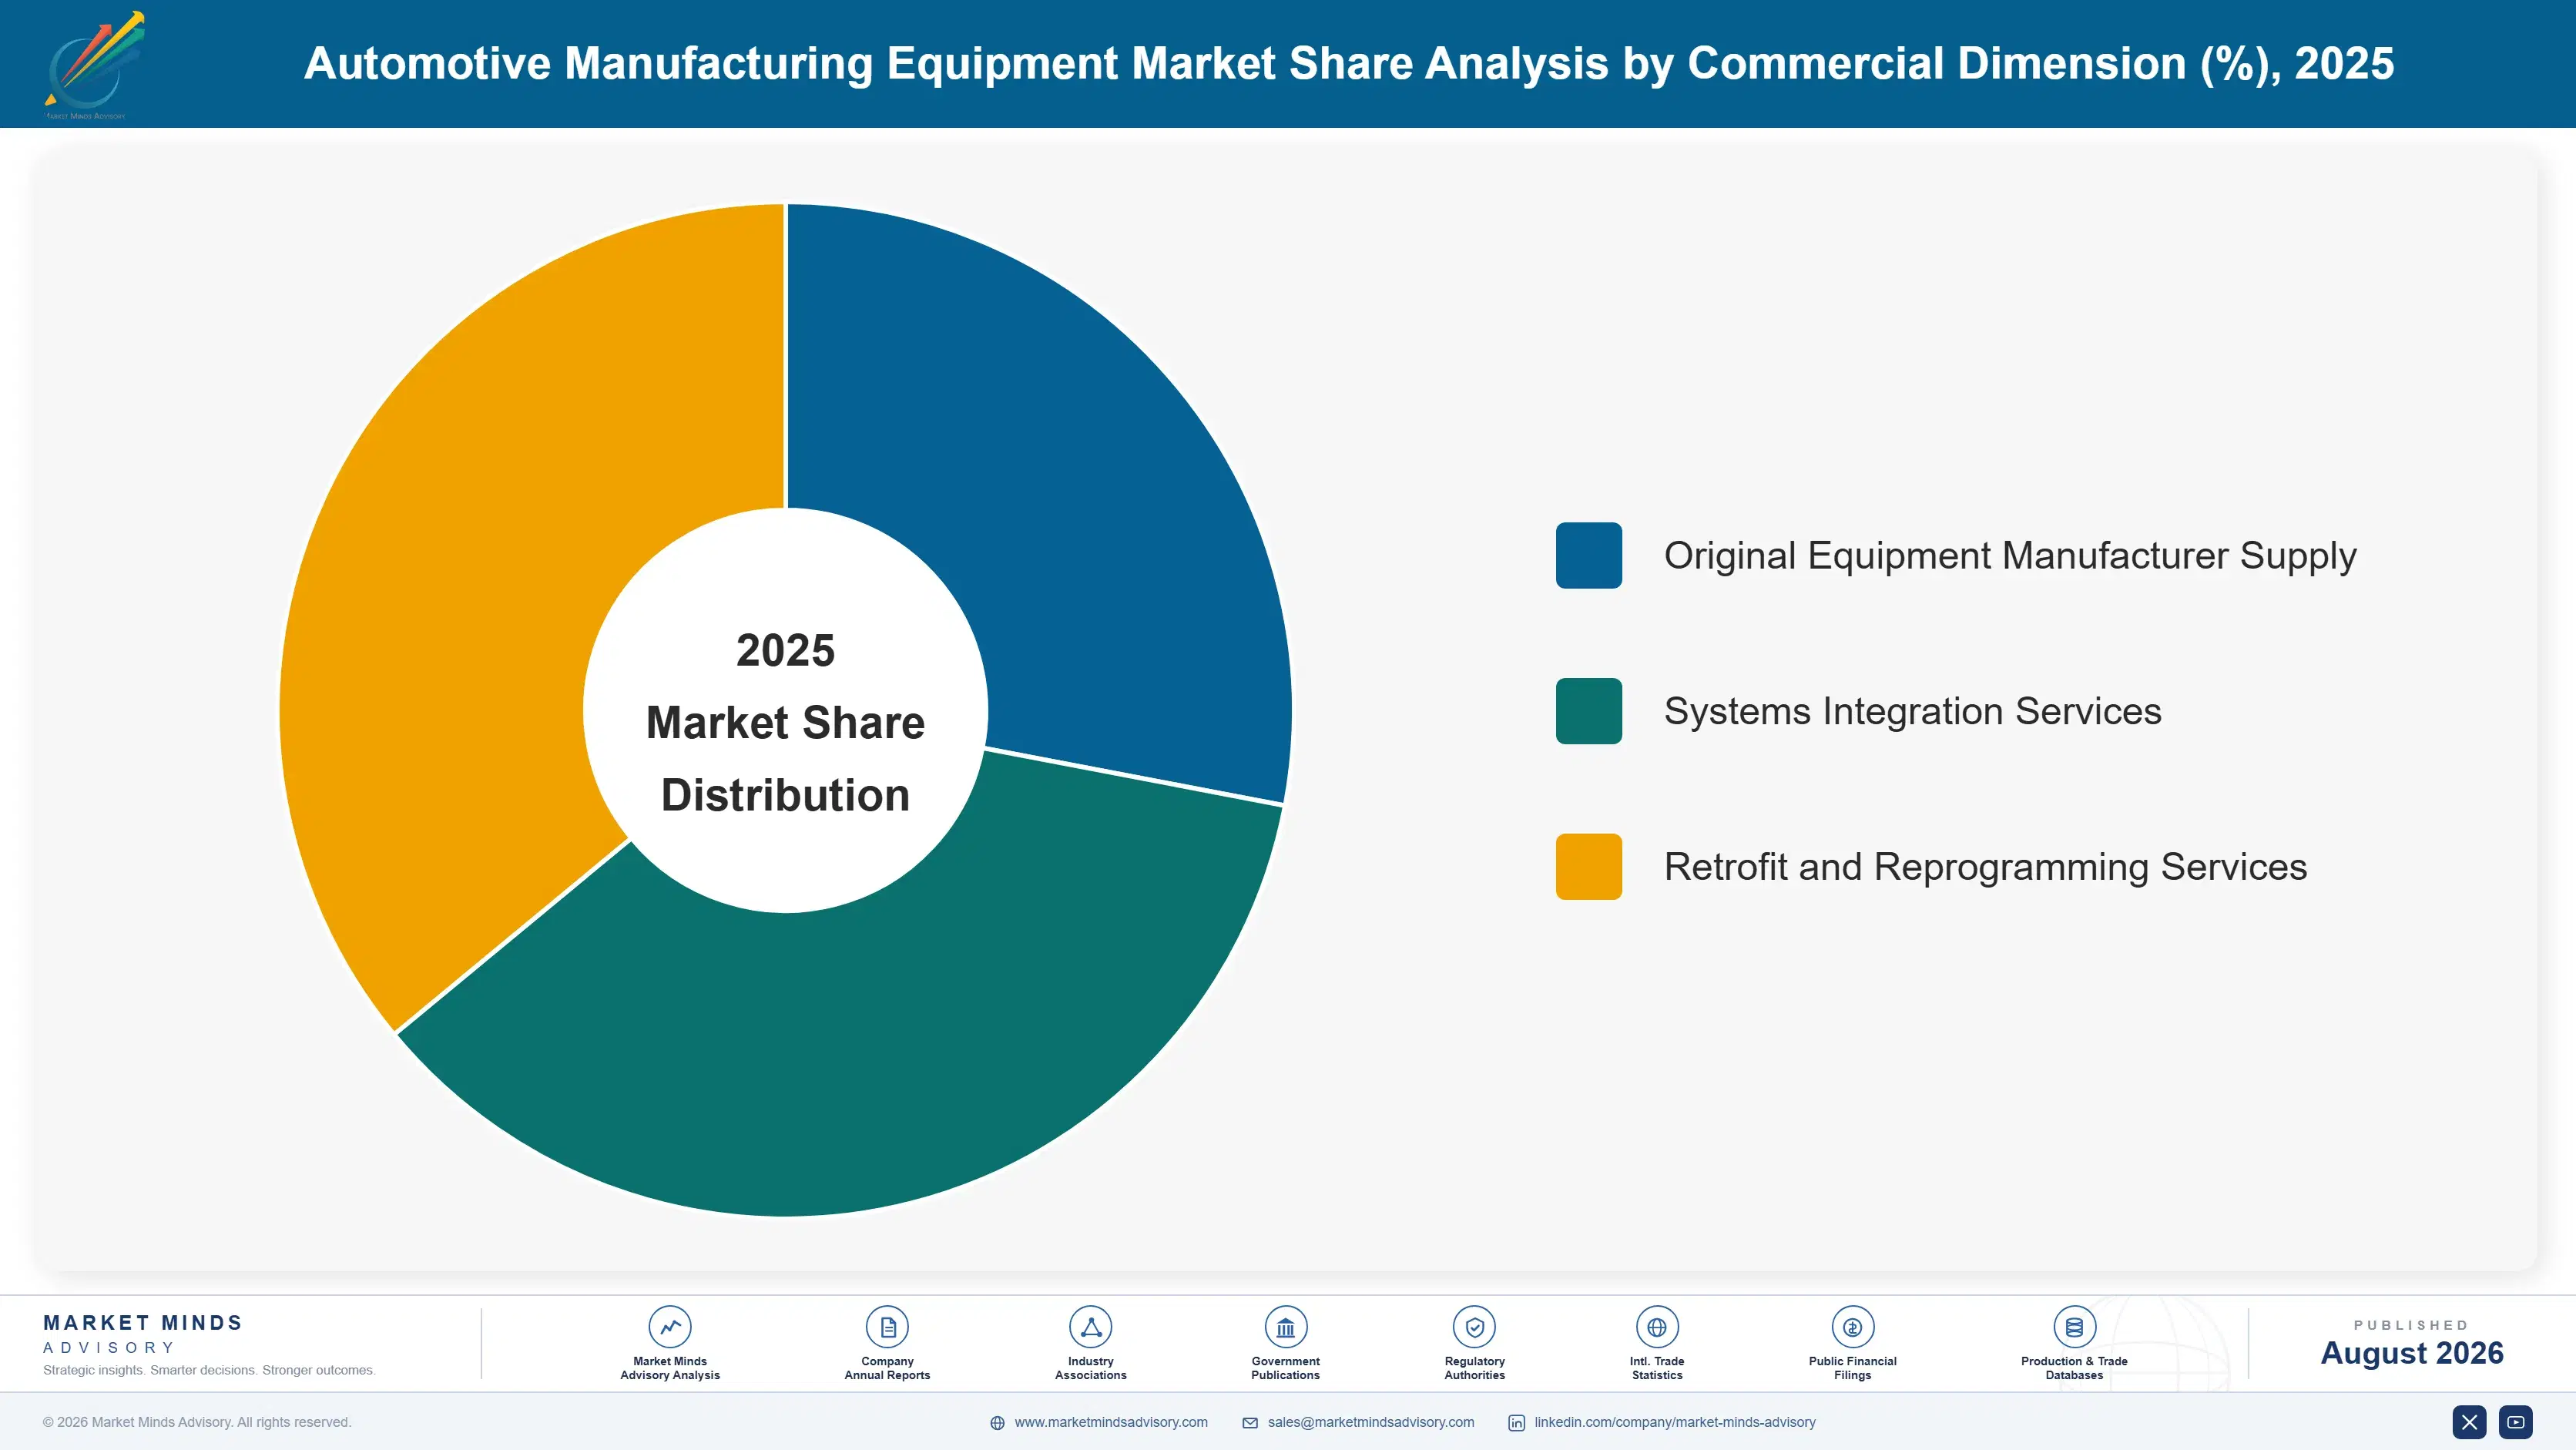
Task: Click 'Systems Integration Services' legend label
Action: (1912, 711)
